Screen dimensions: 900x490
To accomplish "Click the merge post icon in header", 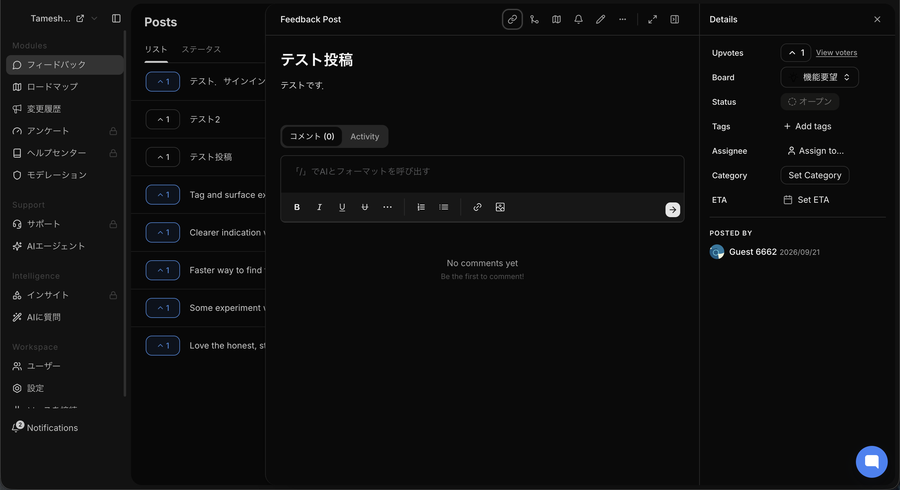I will click(534, 20).
